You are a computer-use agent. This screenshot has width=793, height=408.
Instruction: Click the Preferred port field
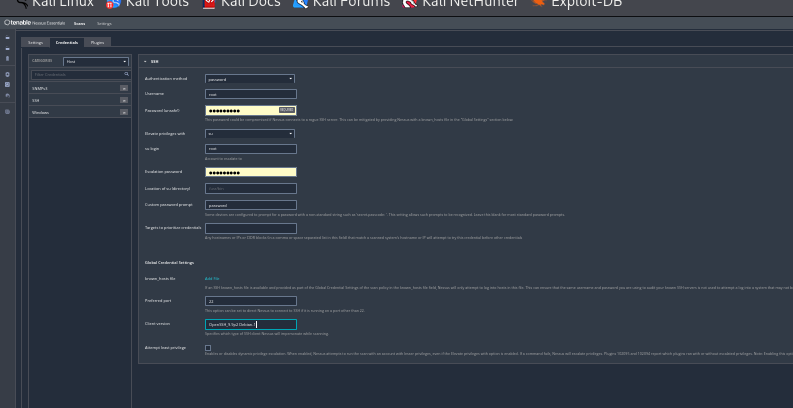(251, 301)
